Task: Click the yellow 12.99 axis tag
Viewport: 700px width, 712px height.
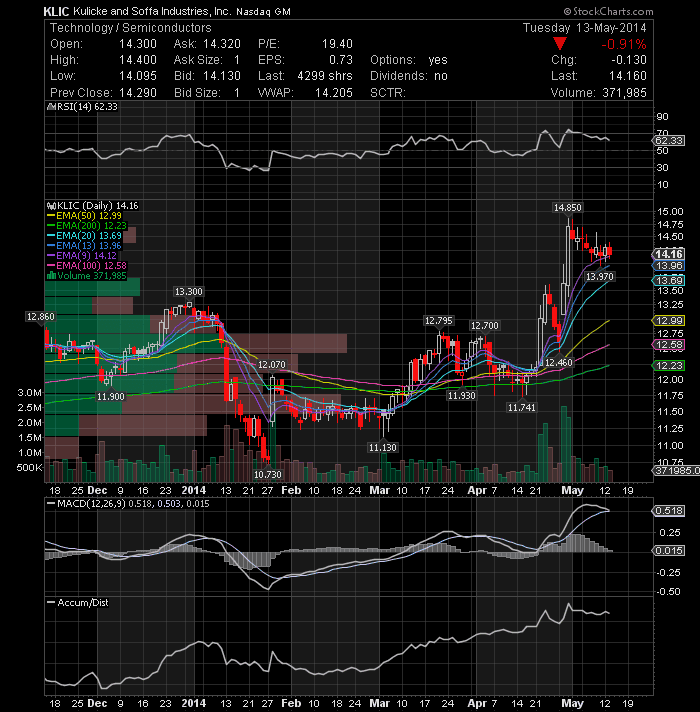Action: [669, 321]
